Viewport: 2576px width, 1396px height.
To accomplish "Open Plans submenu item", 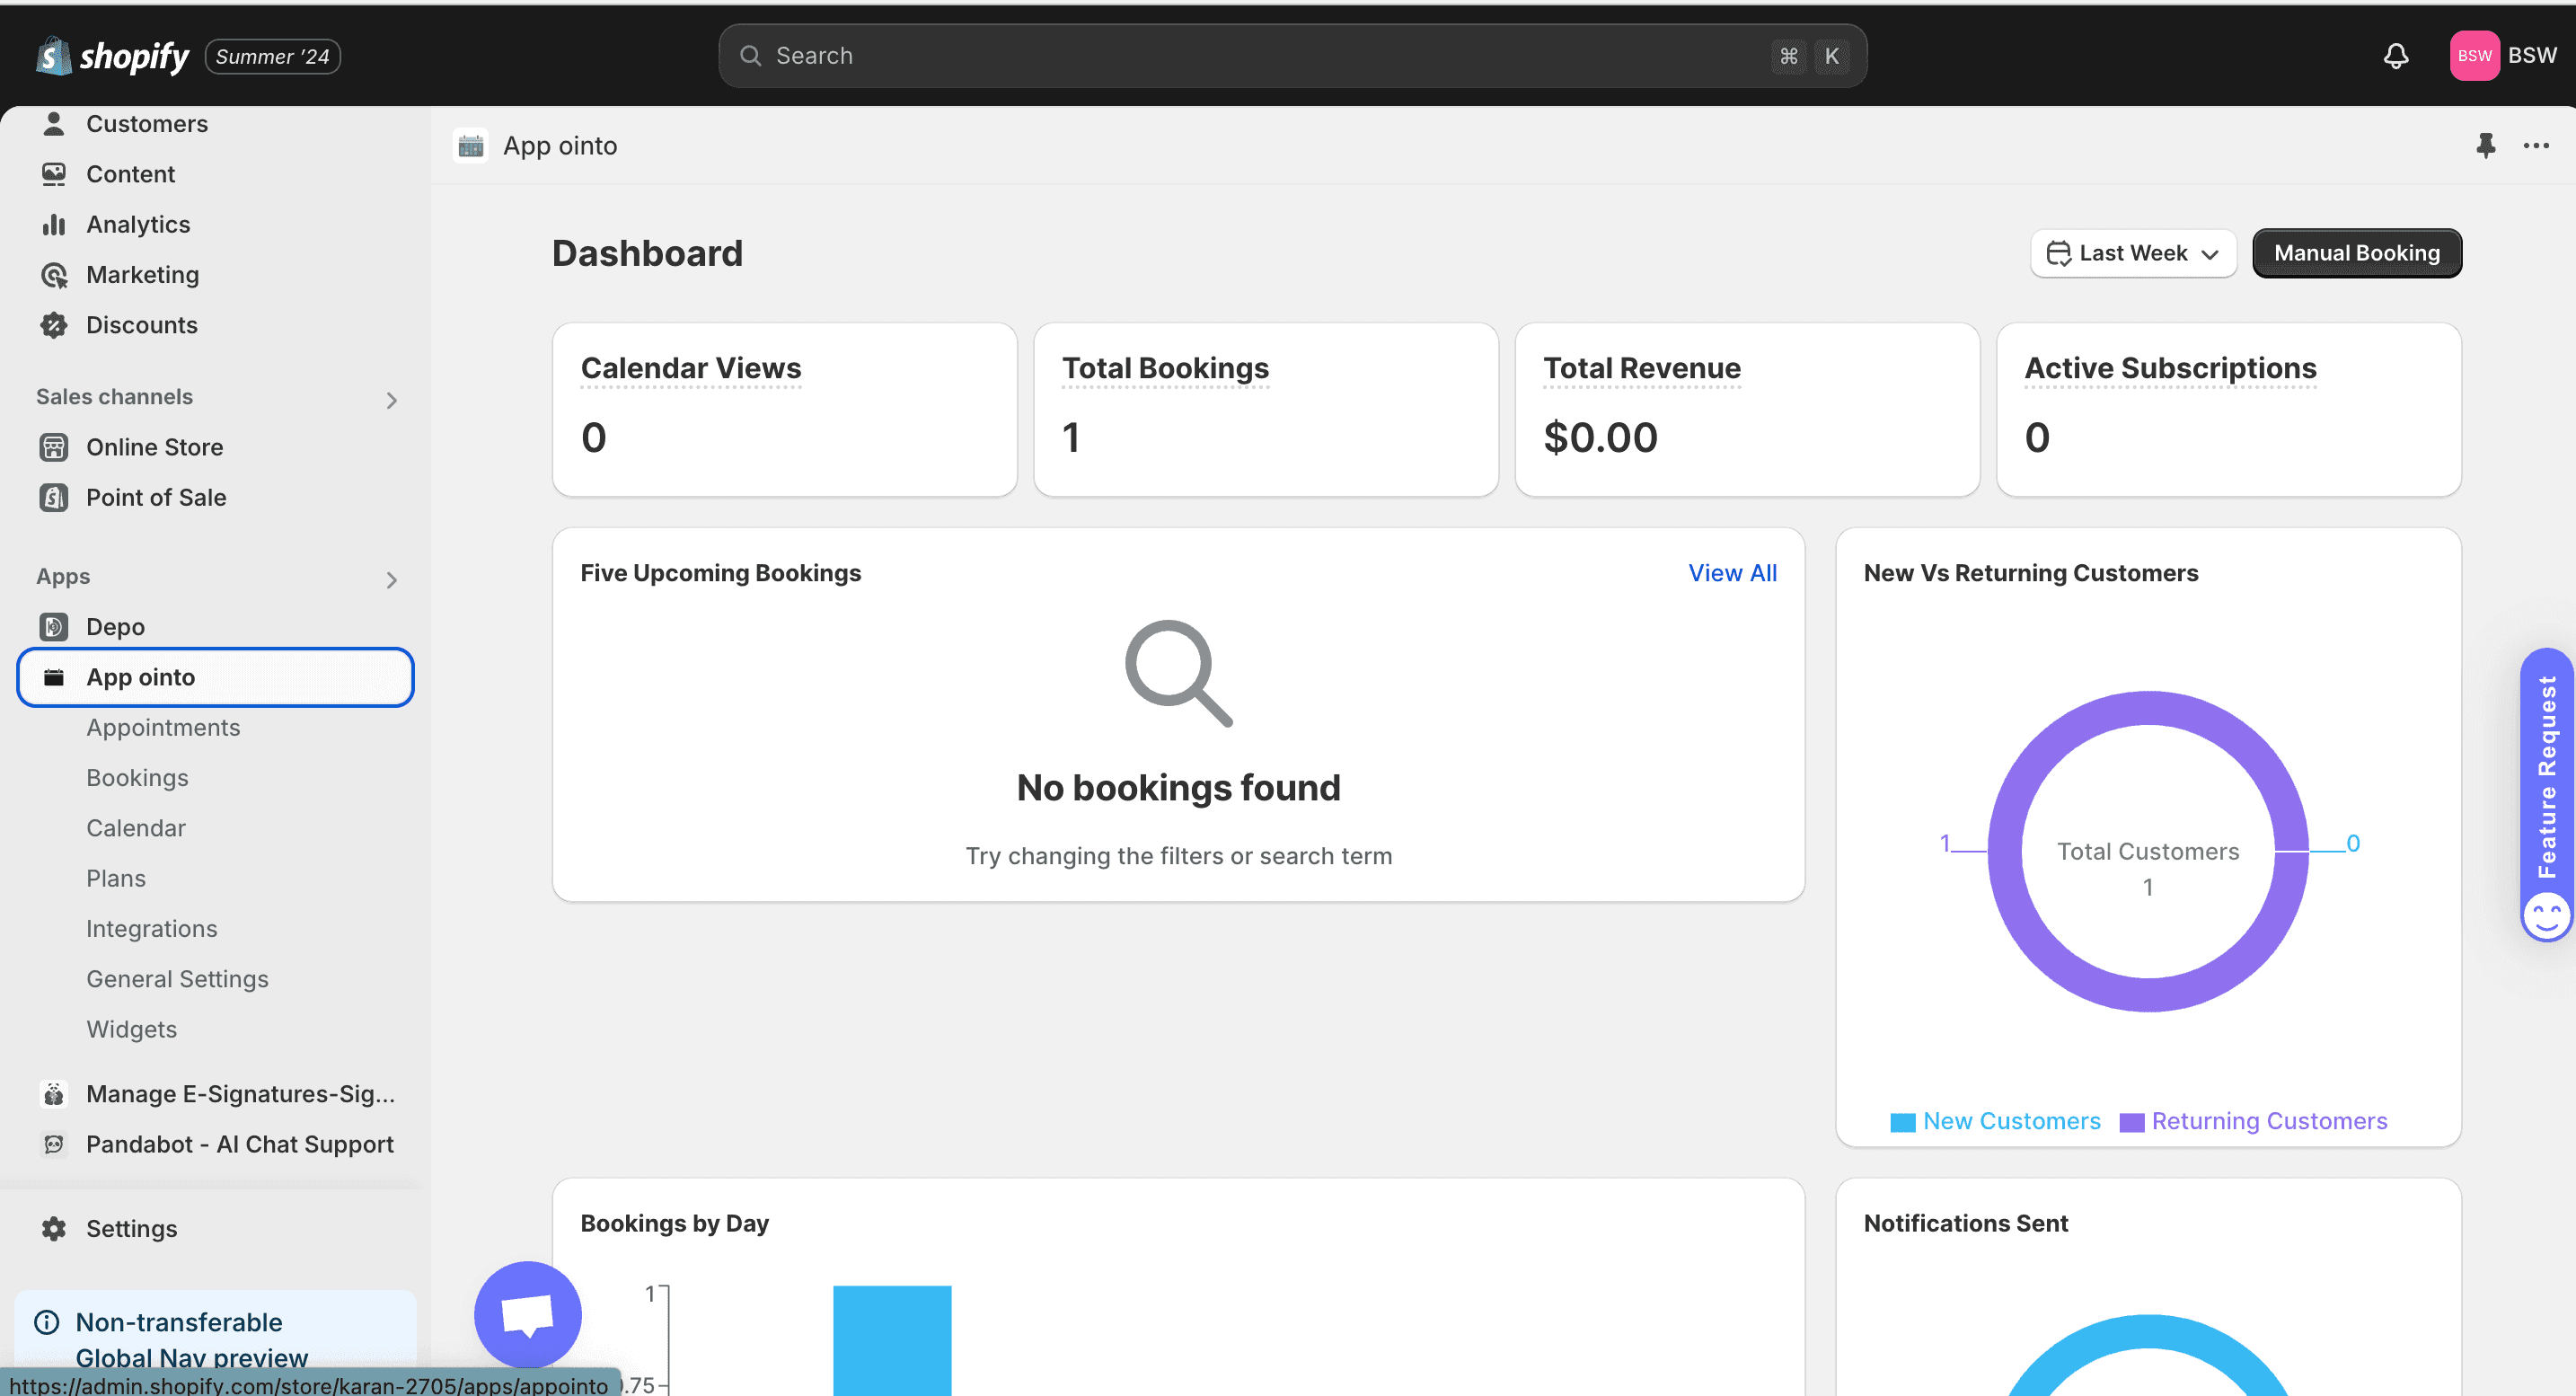I will (x=116, y=878).
